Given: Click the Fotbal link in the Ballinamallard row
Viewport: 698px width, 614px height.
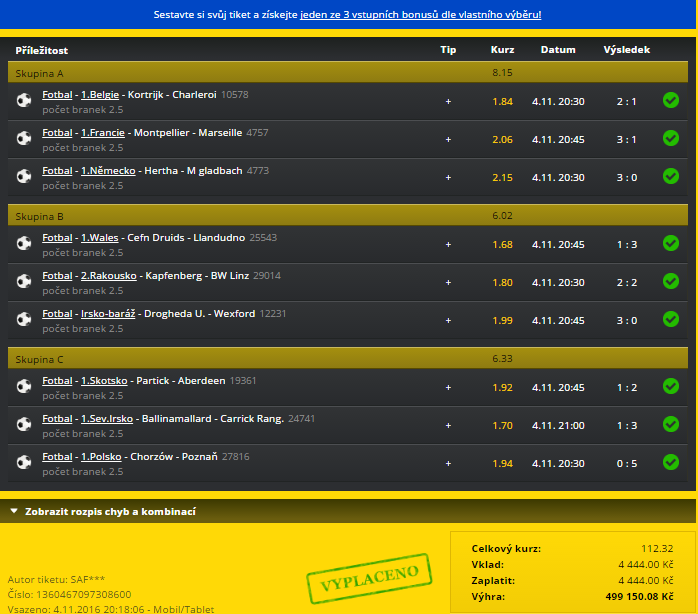Looking at the screenshot, I should pyautogui.click(x=57, y=418).
